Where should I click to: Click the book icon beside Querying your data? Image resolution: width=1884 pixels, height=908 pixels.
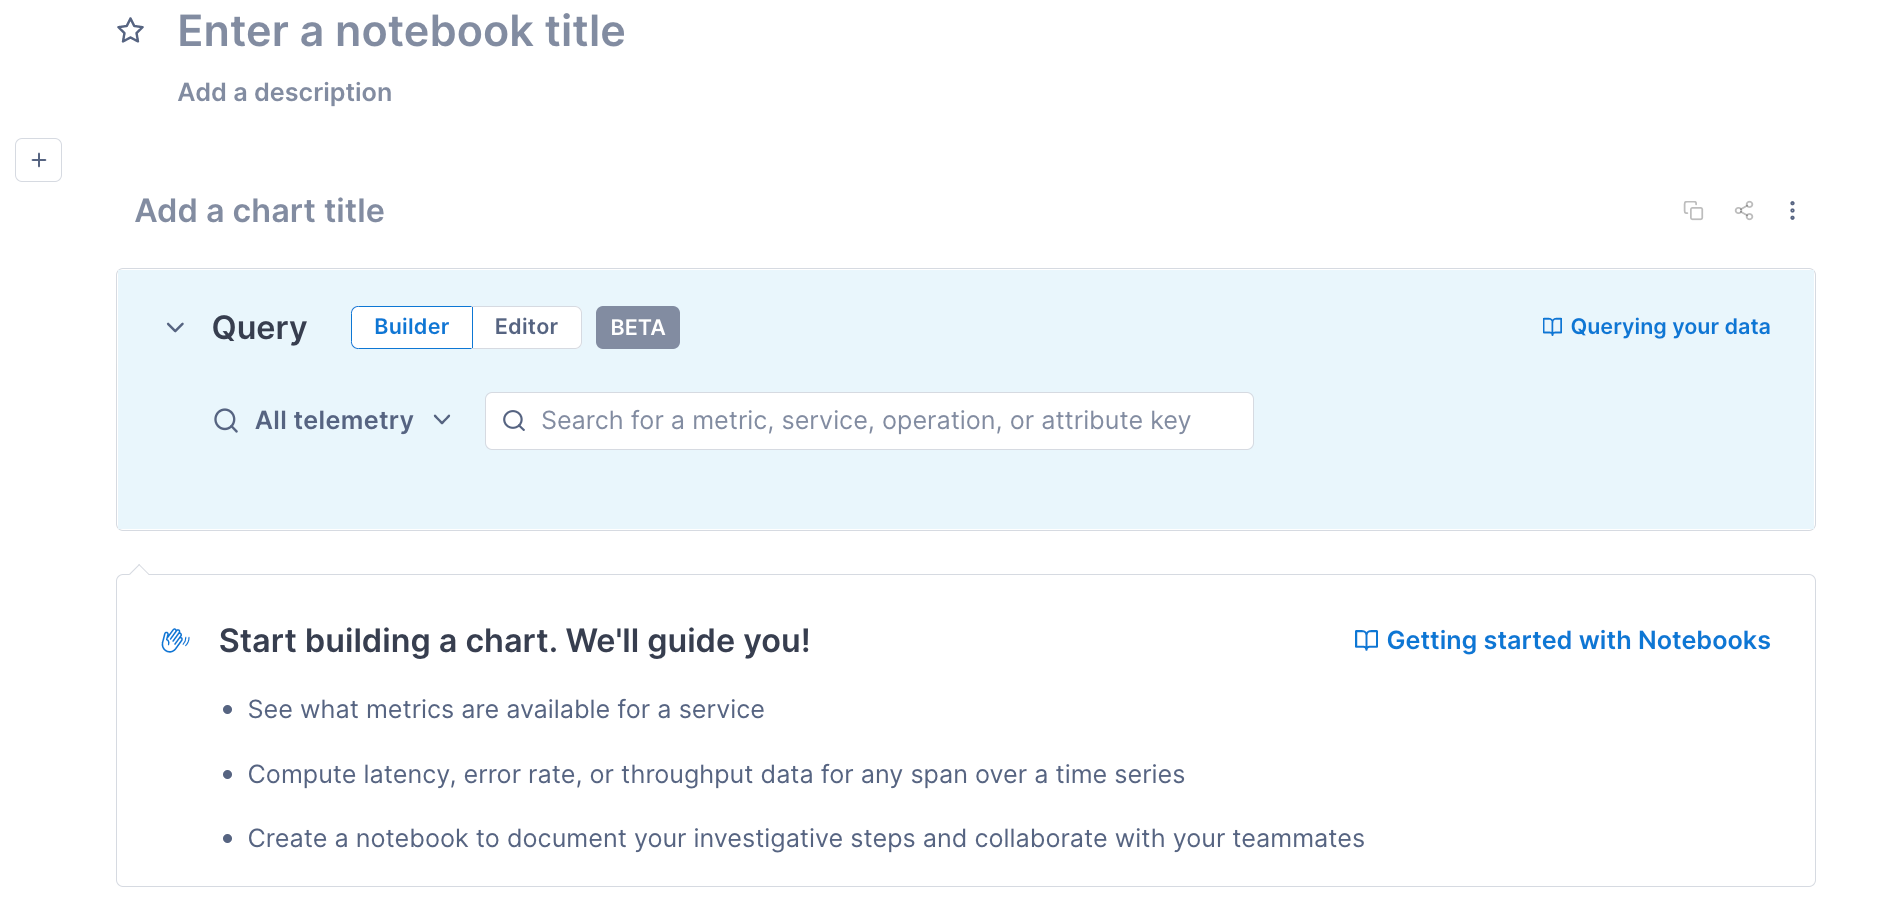pos(1551,326)
